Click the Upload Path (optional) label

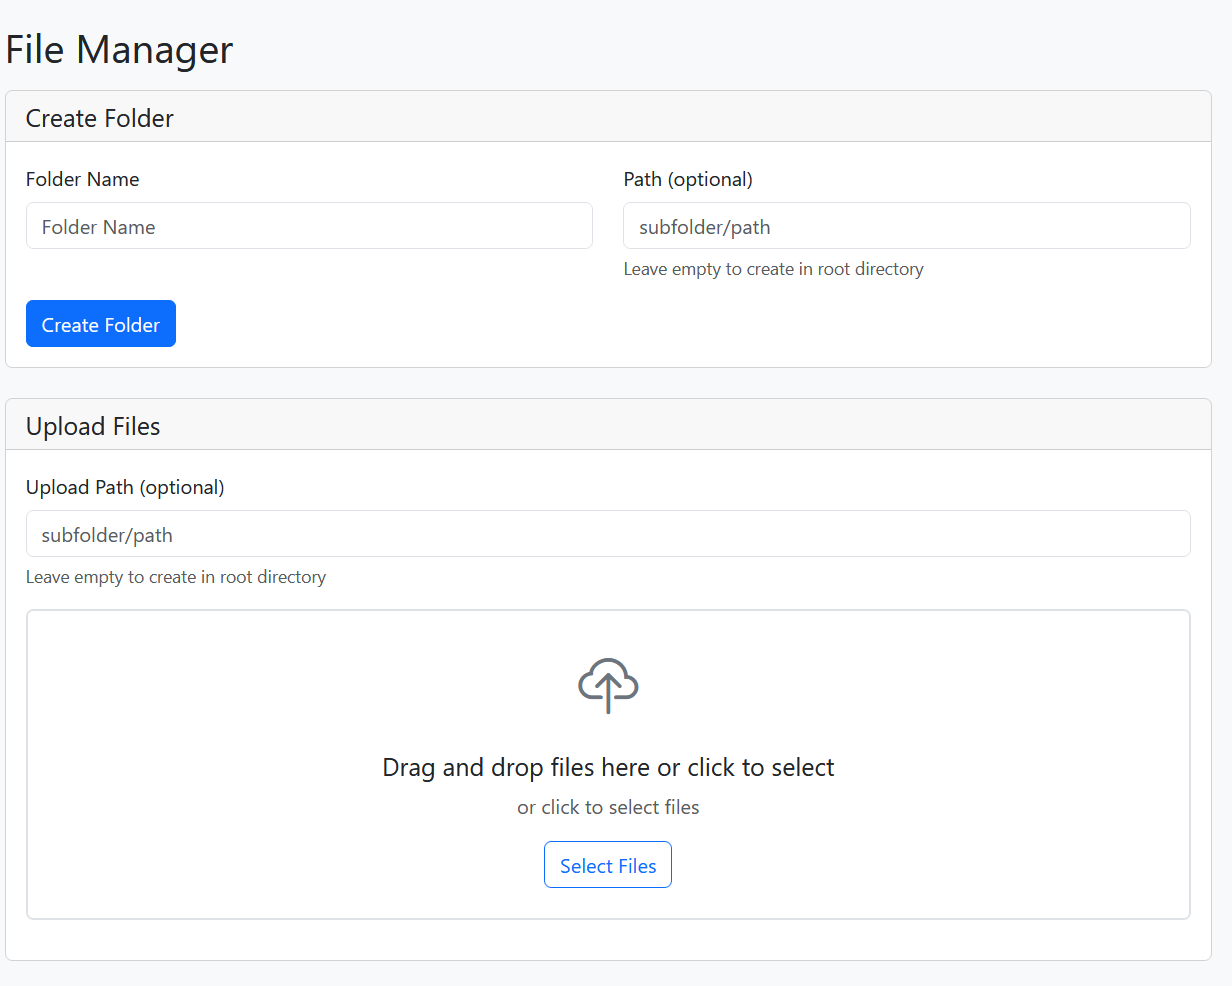point(125,487)
